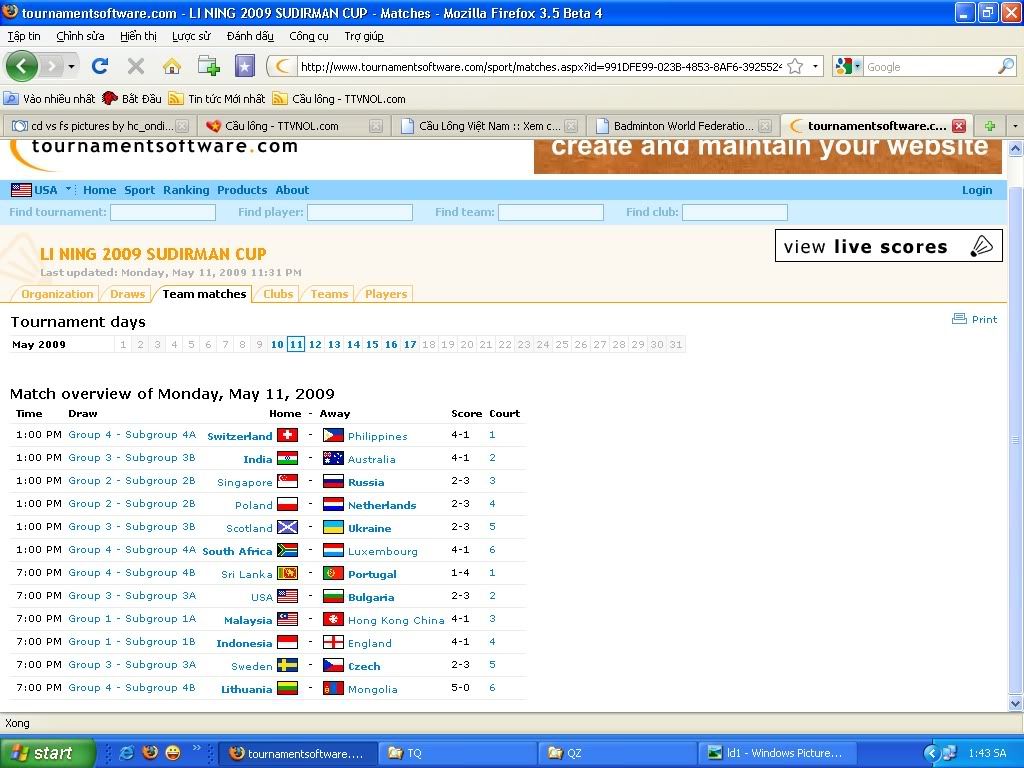Click the Ukraine flag icon
The image size is (1024, 768).
pyautogui.click(x=333, y=527)
